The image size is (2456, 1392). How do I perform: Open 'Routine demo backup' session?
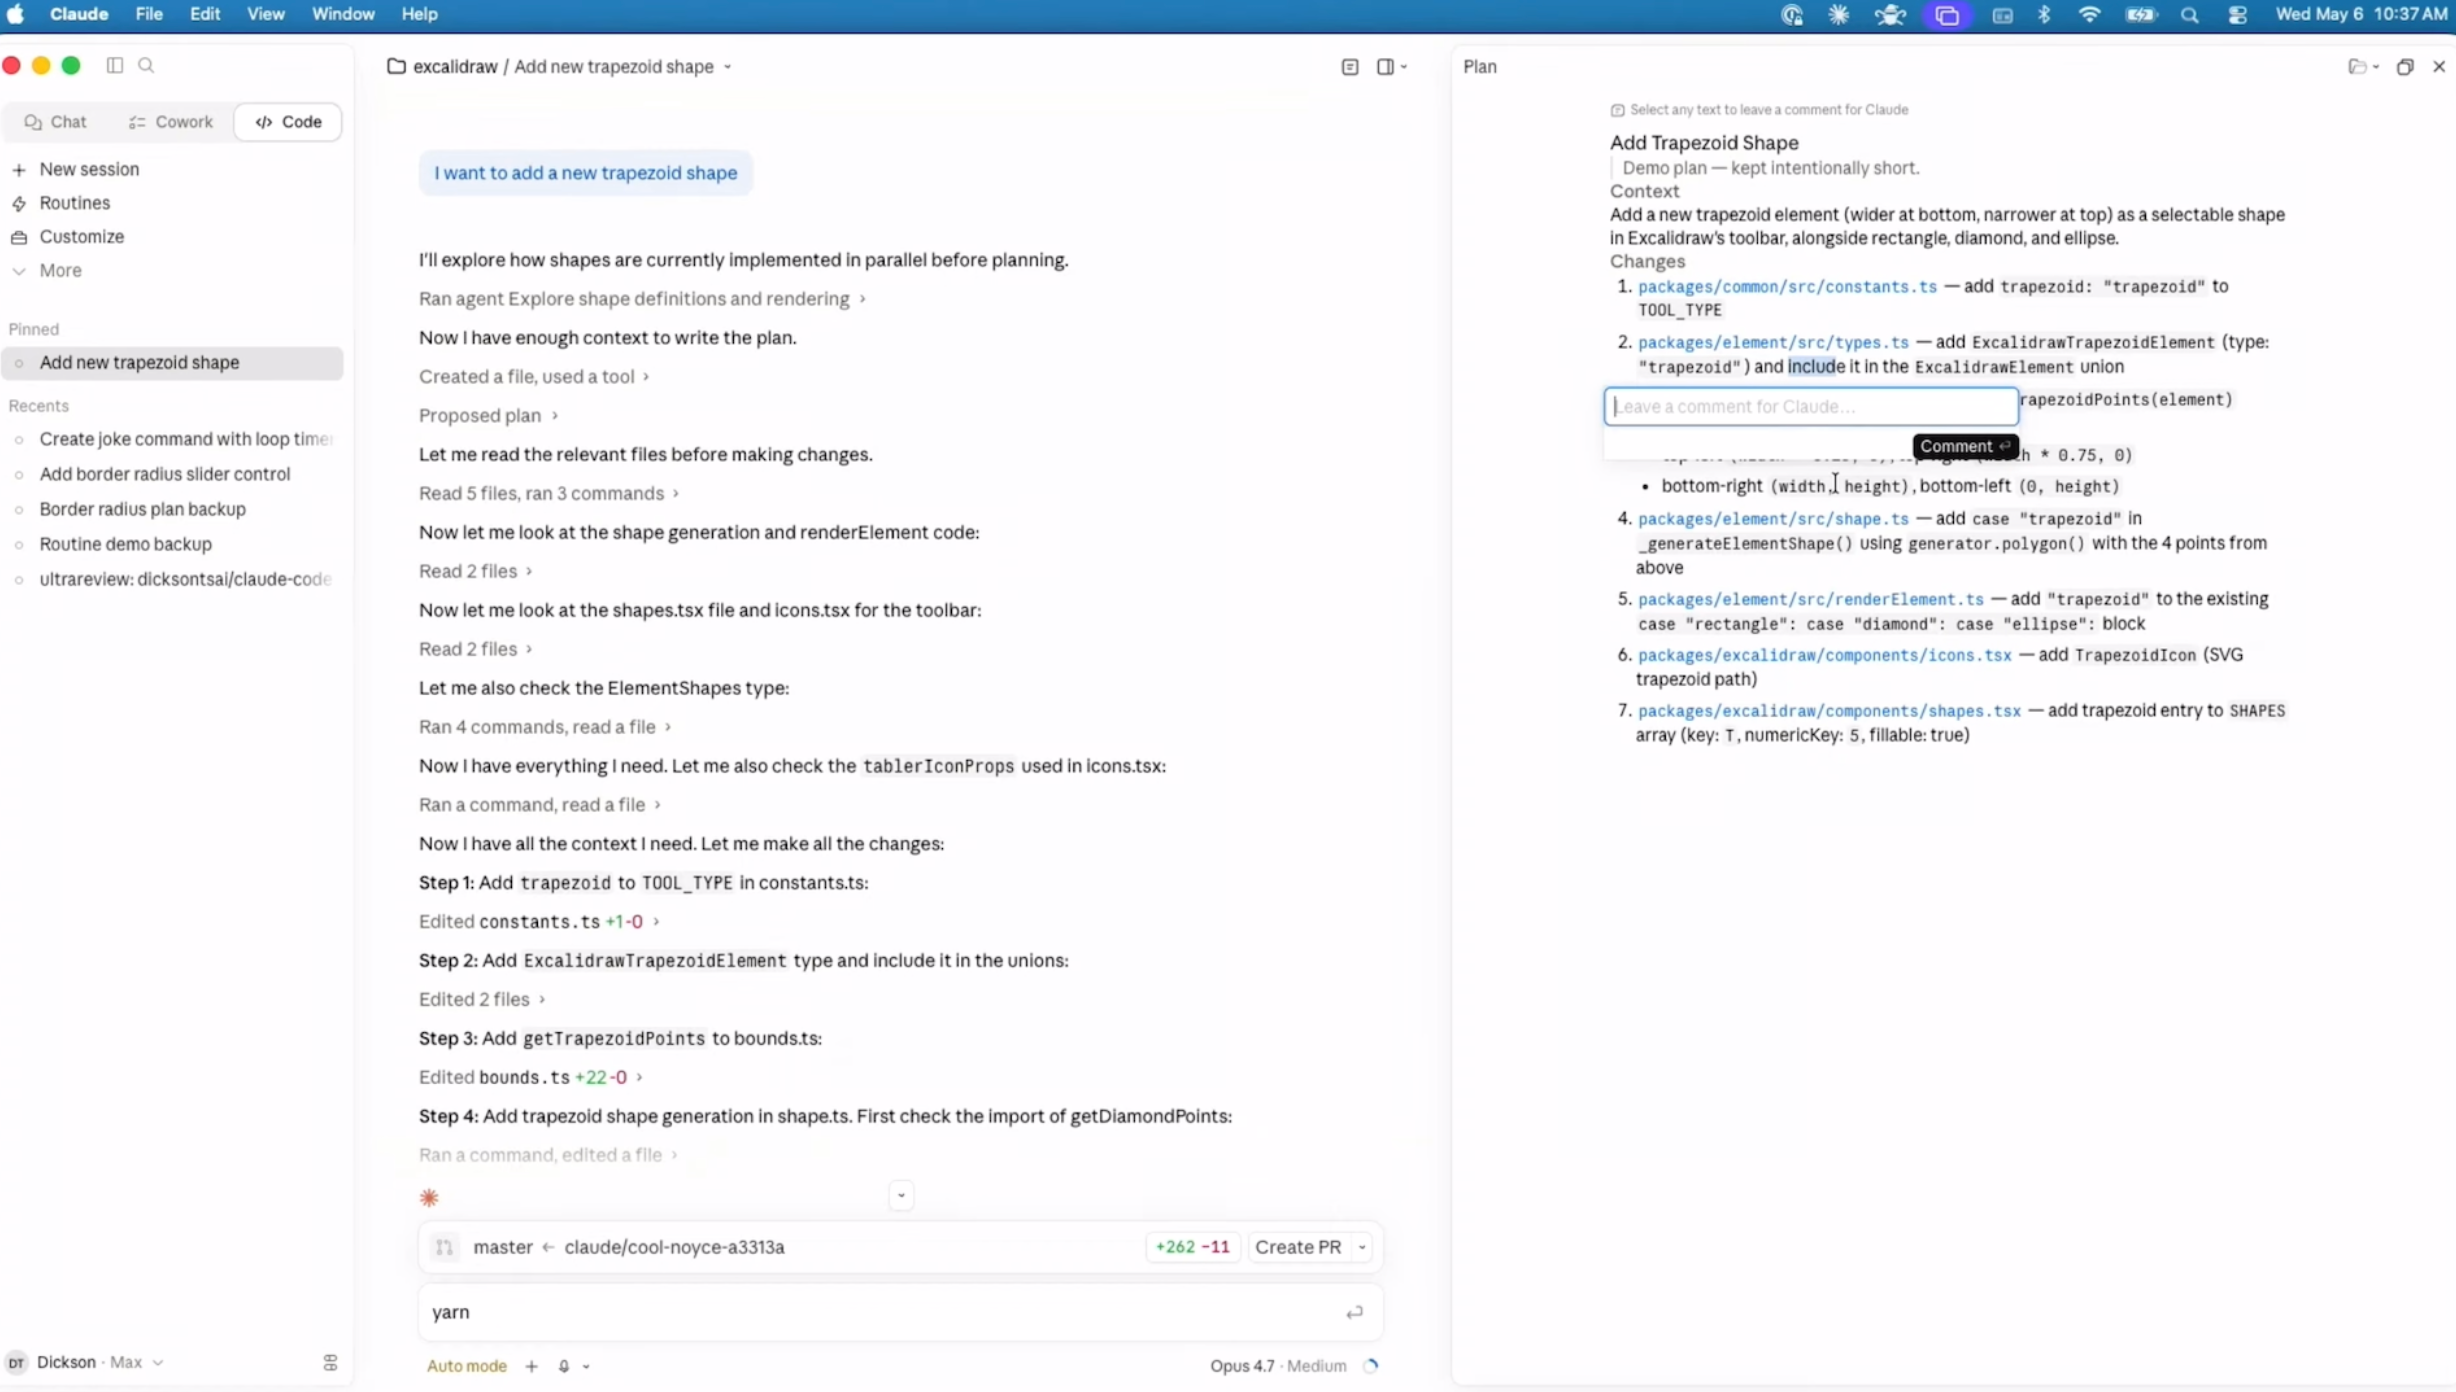tap(173, 545)
